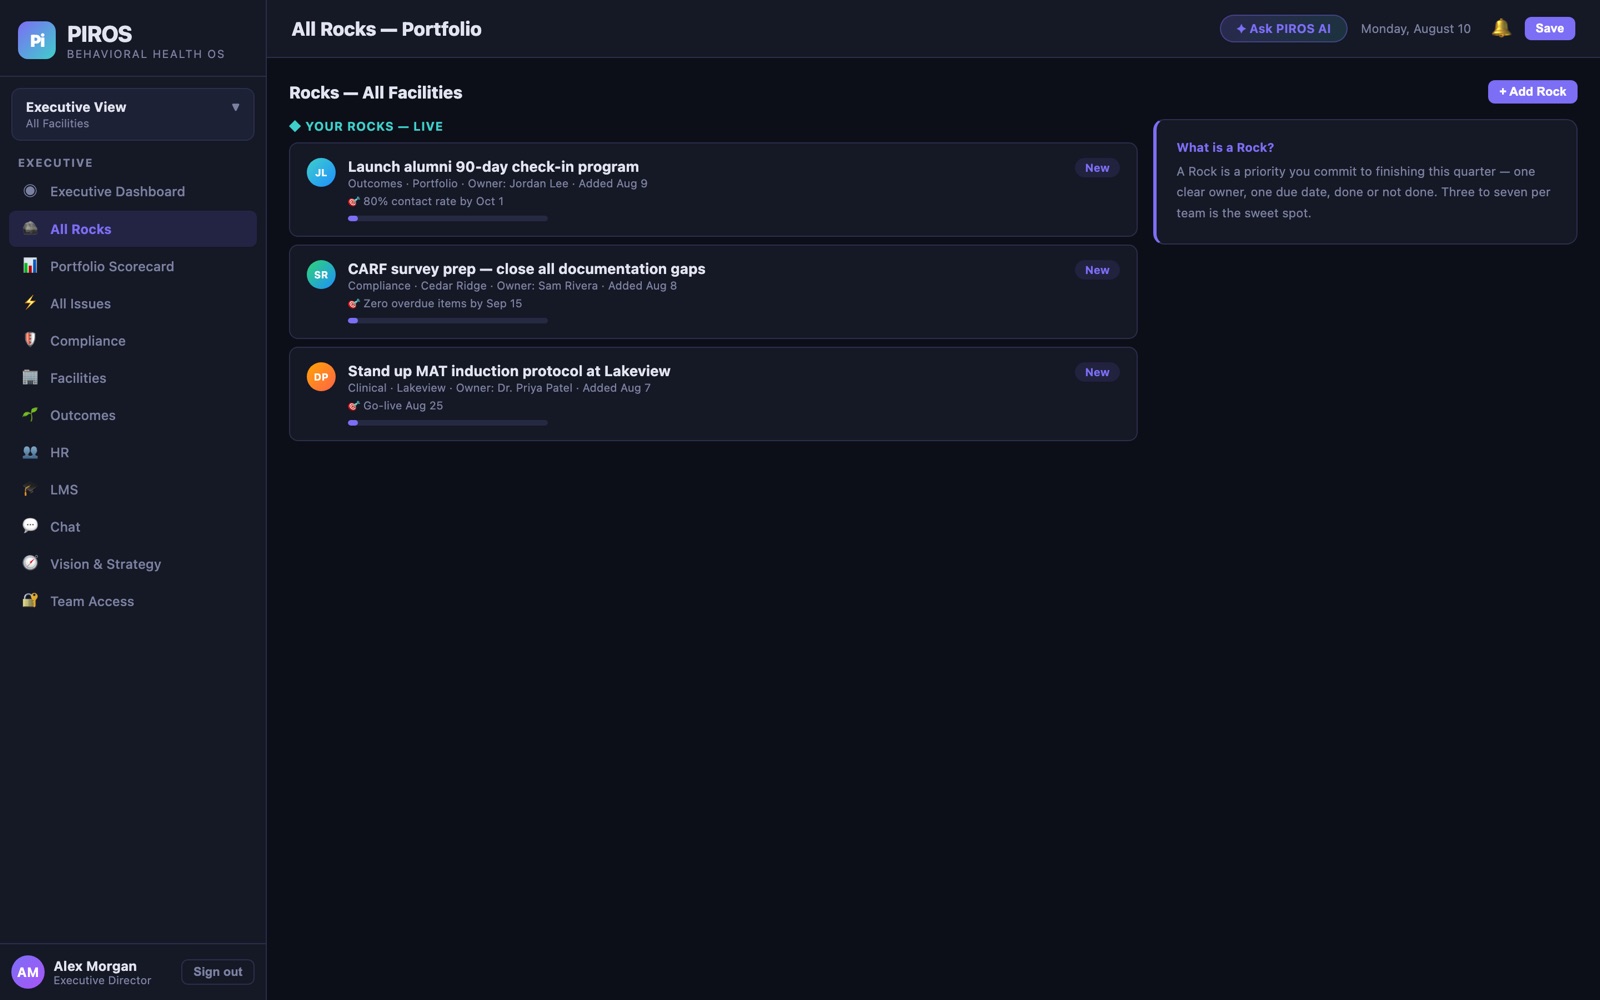Save changes with the Save button
The height and width of the screenshot is (1000, 1600).
1549,28
